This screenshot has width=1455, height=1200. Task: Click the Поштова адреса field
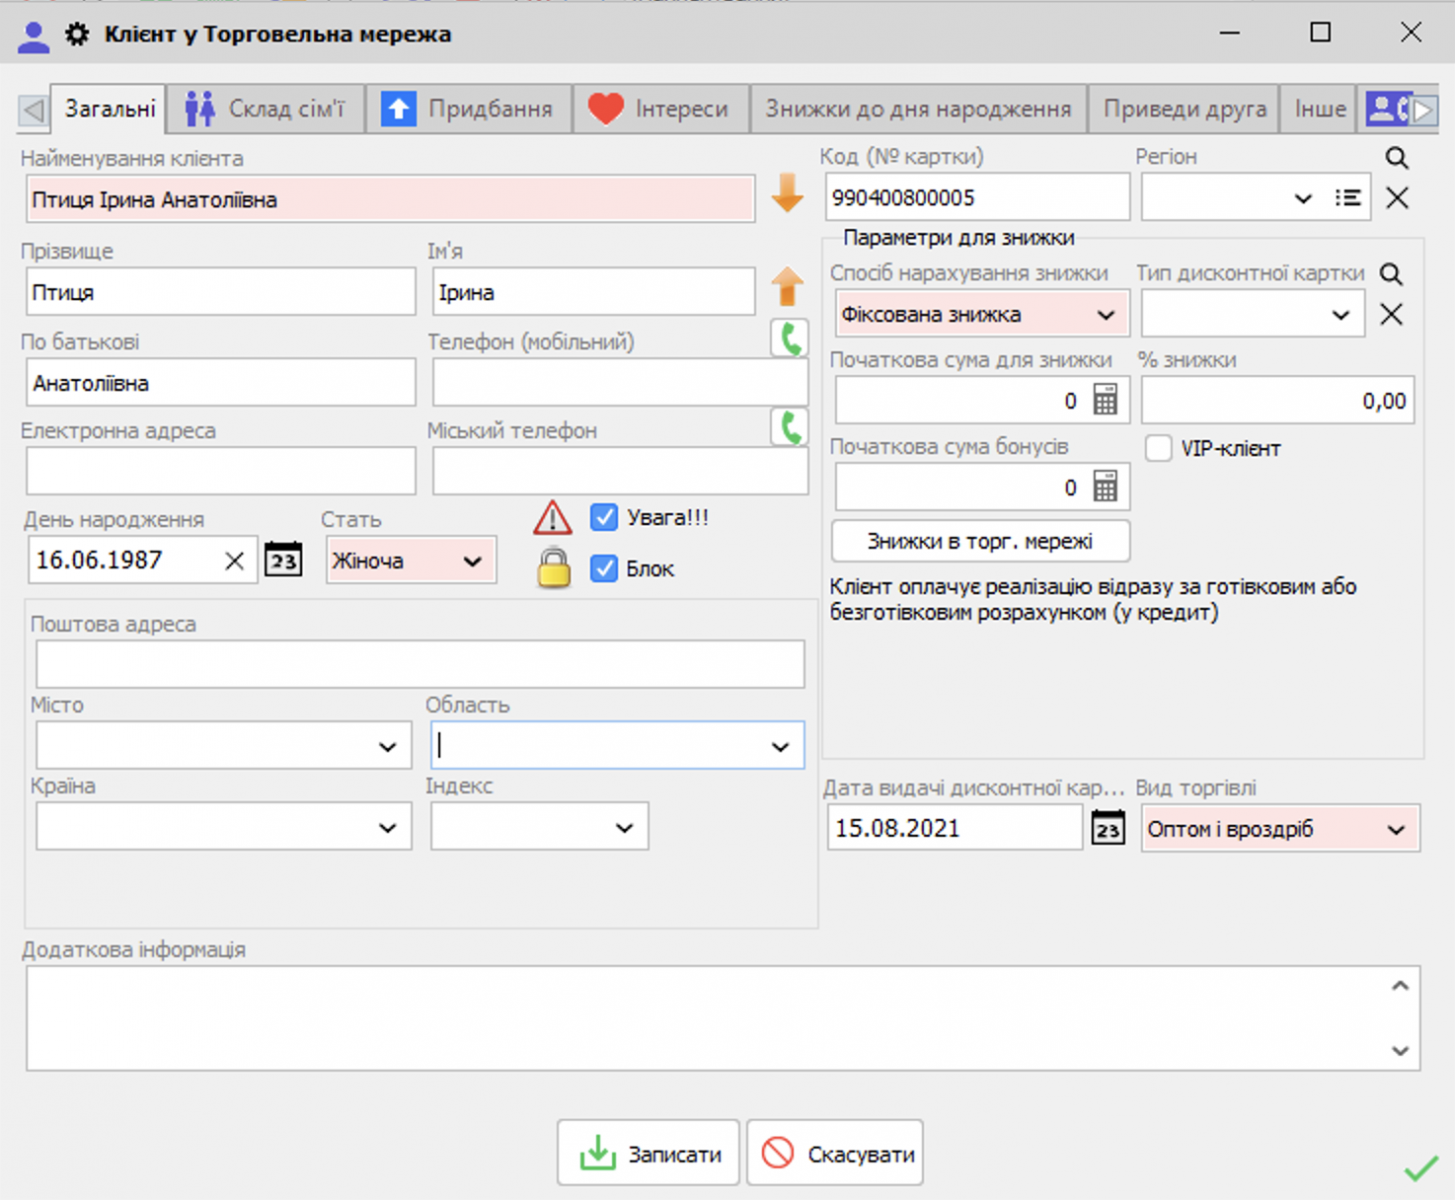[420, 664]
